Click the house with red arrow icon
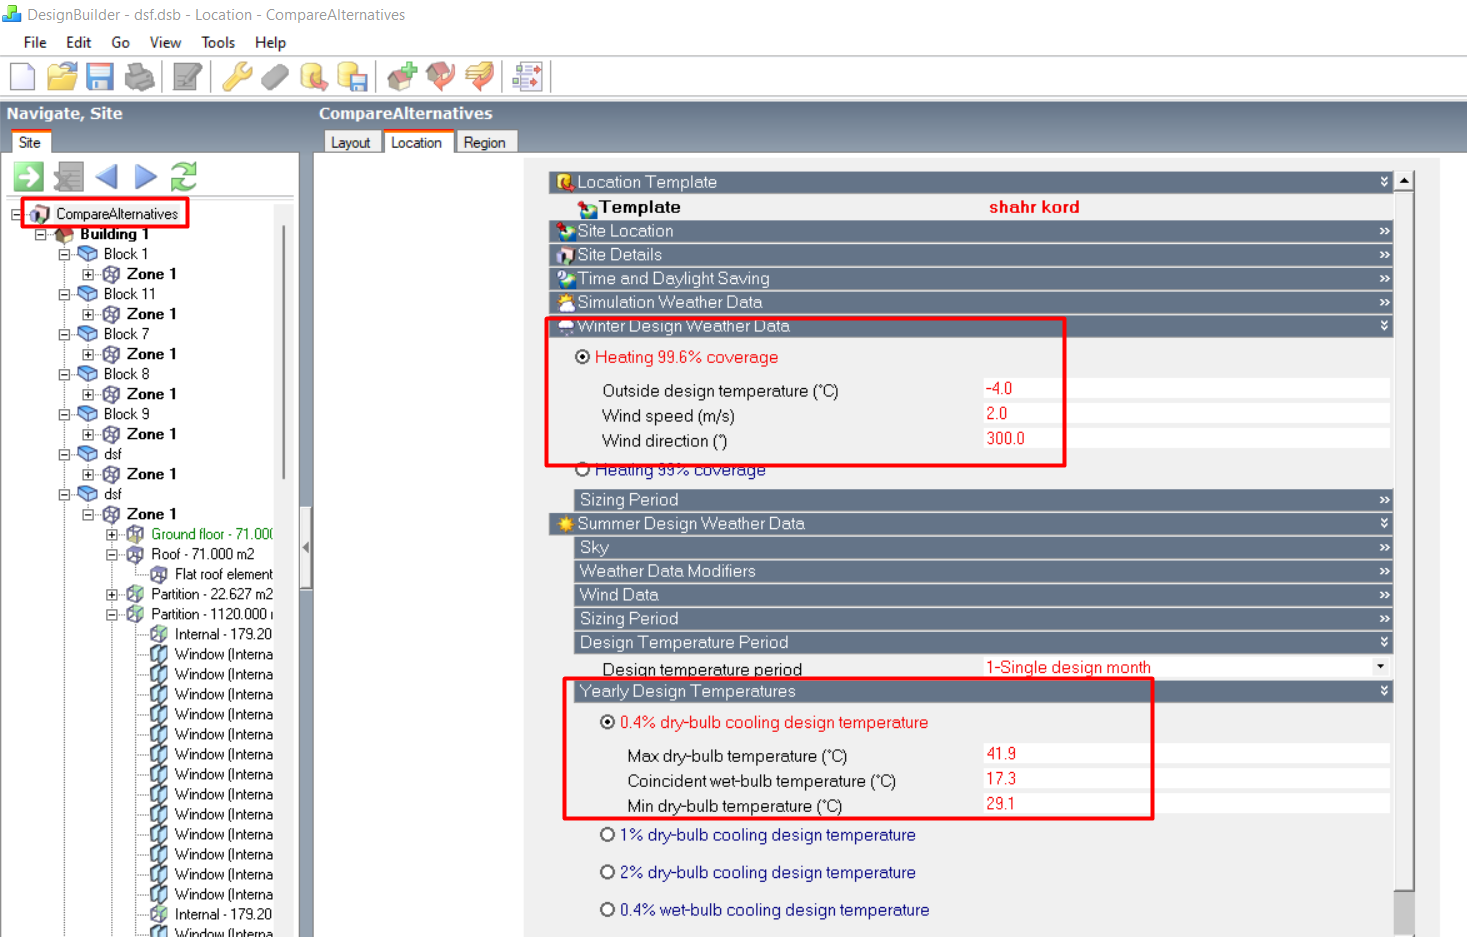The width and height of the screenshot is (1467, 937). tap(440, 77)
